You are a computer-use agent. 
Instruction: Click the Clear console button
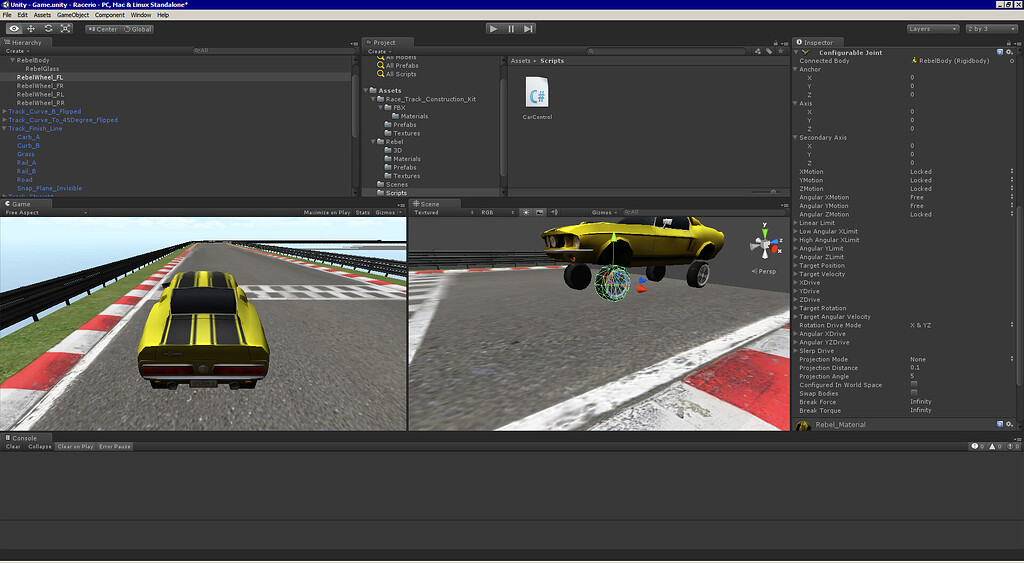click(x=13, y=447)
